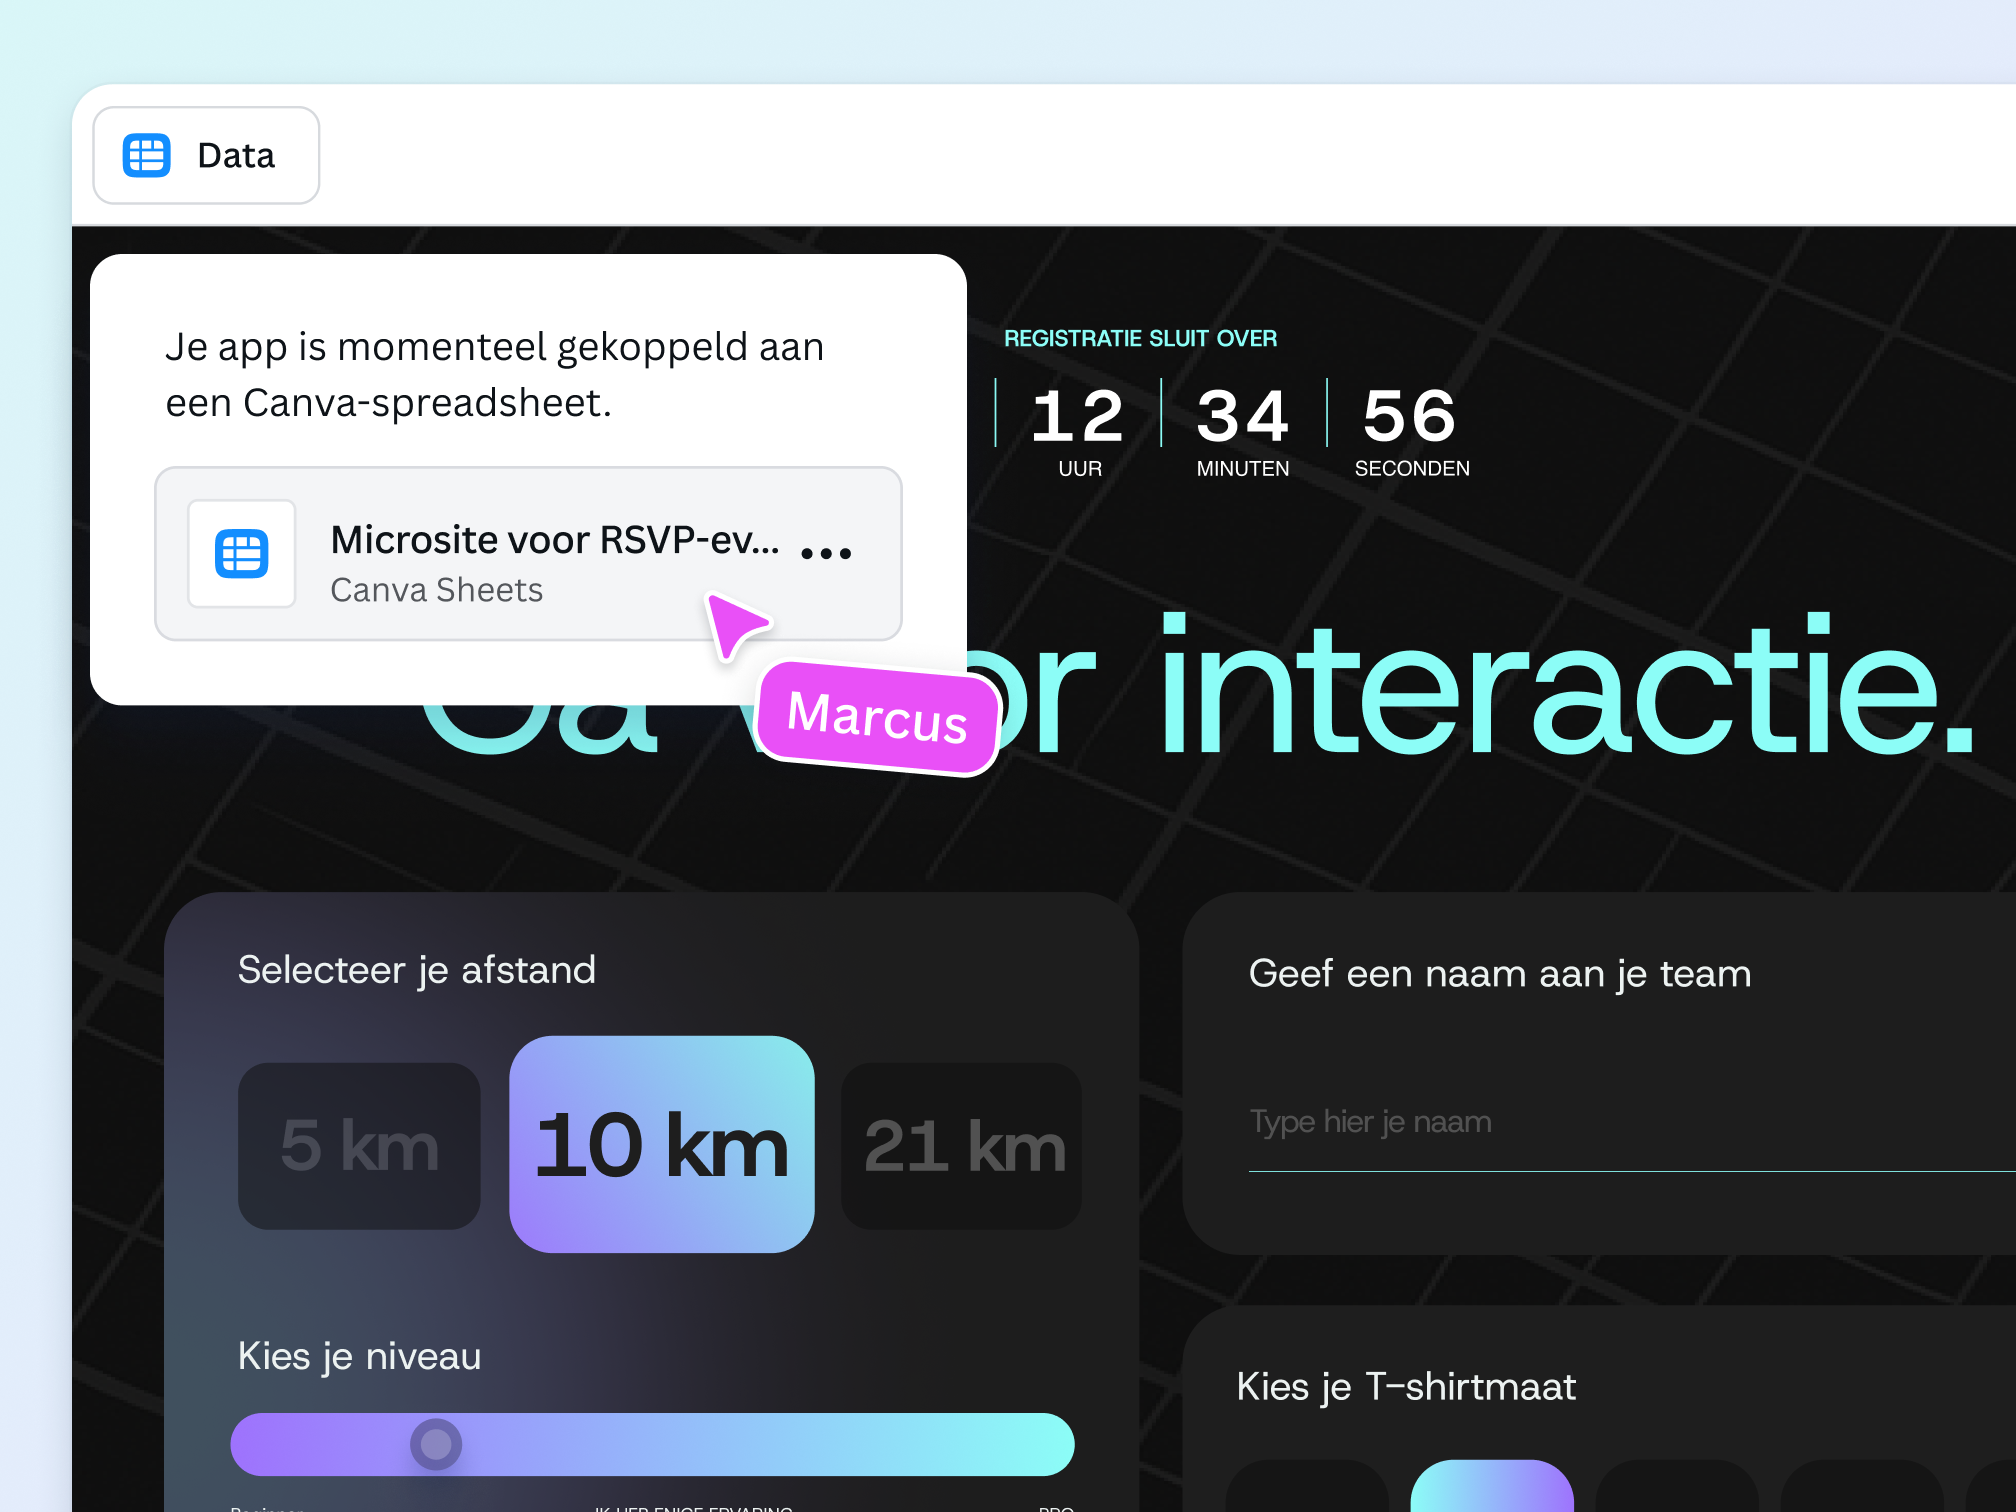
Task: Click the 'Kies je niveau' label
Action: coord(360,1357)
